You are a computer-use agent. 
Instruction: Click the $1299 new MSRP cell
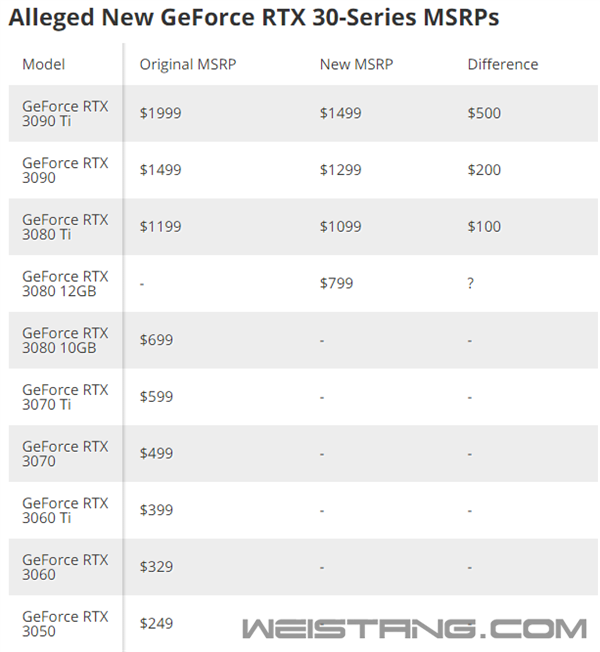click(341, 170)
